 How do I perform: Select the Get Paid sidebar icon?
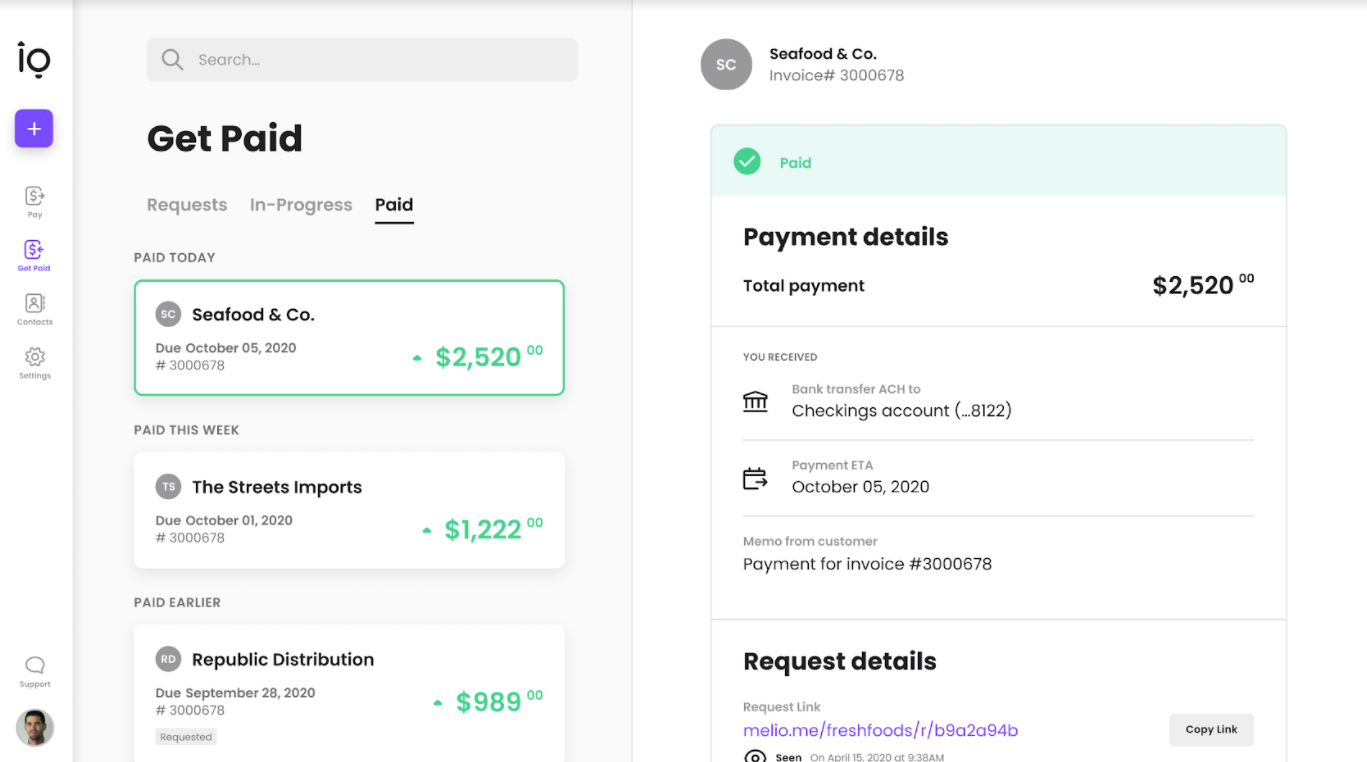(x=34, y=249)
